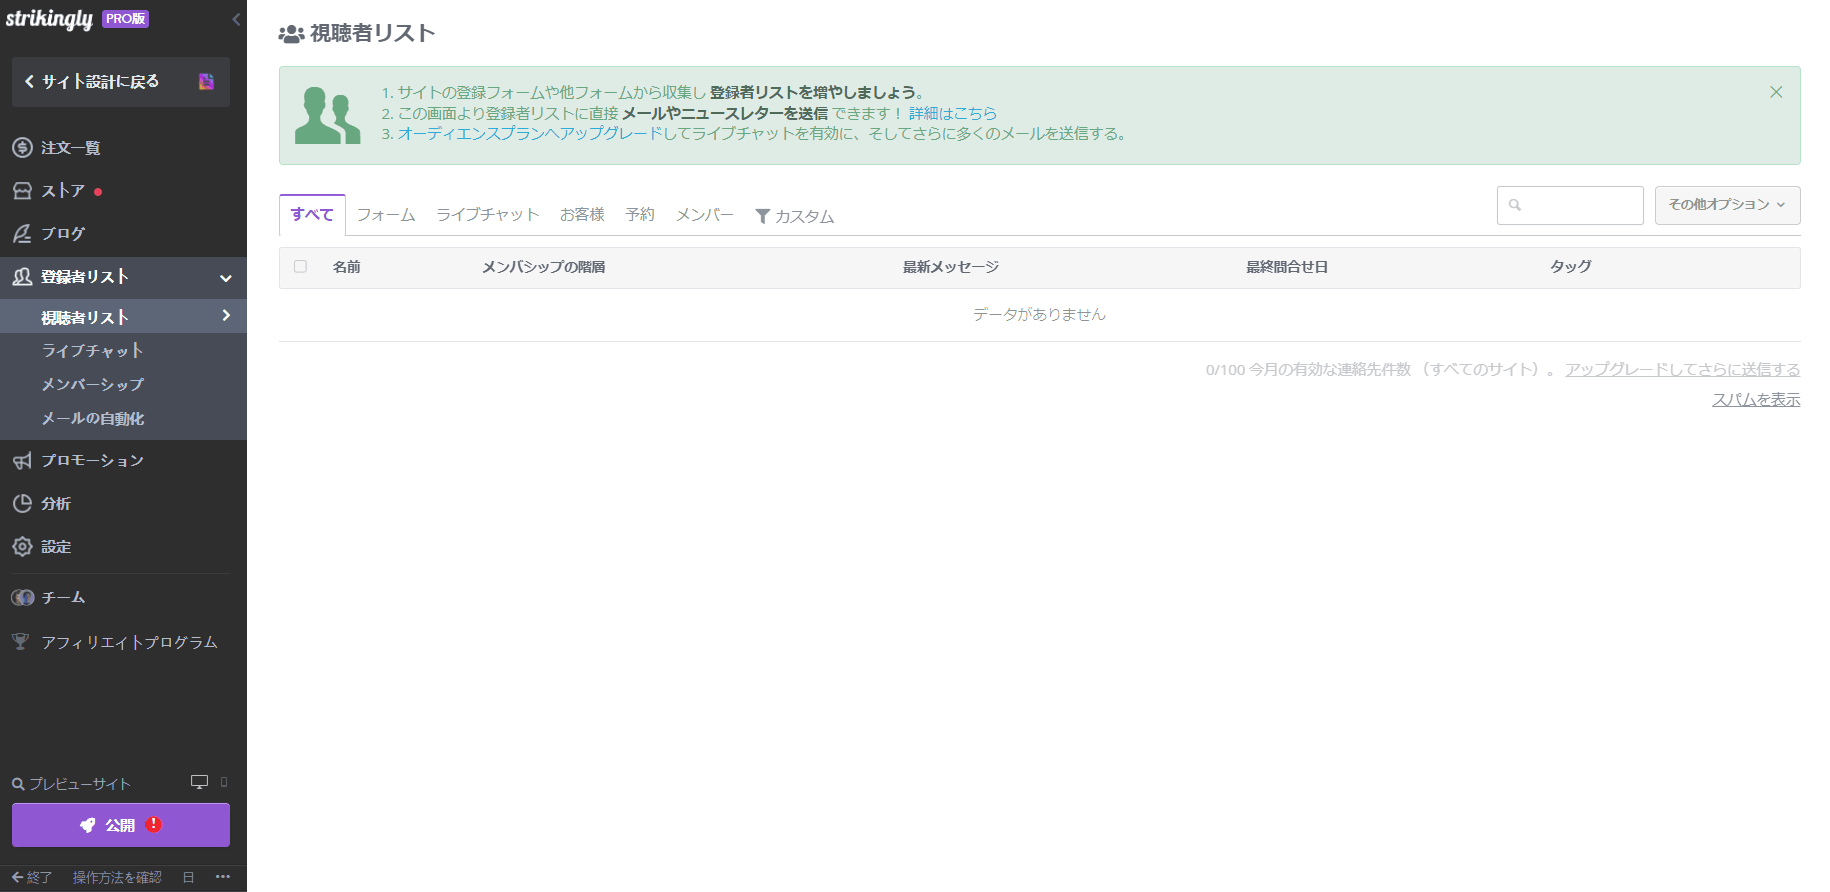Open メンバーシップ in the sidebar

click(x=92, y=384)
